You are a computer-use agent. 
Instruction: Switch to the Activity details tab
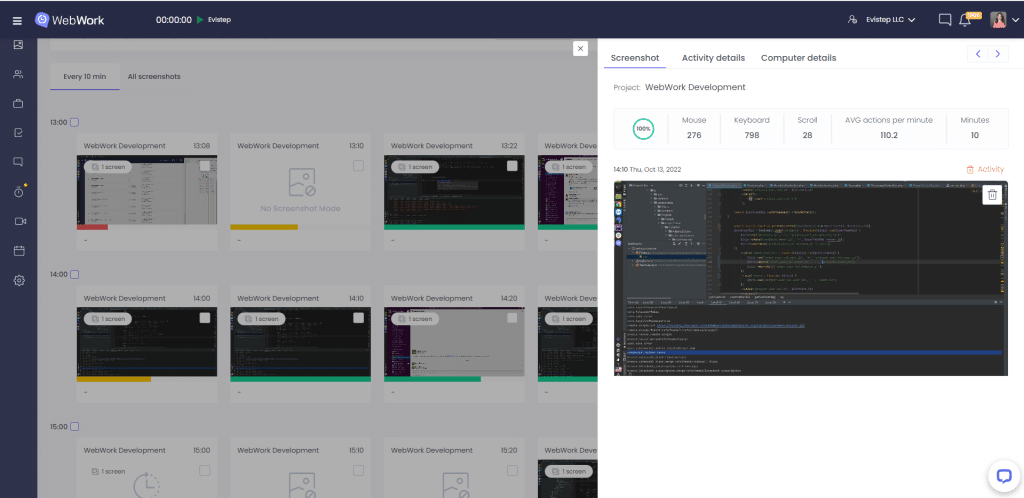click(713, 57)
